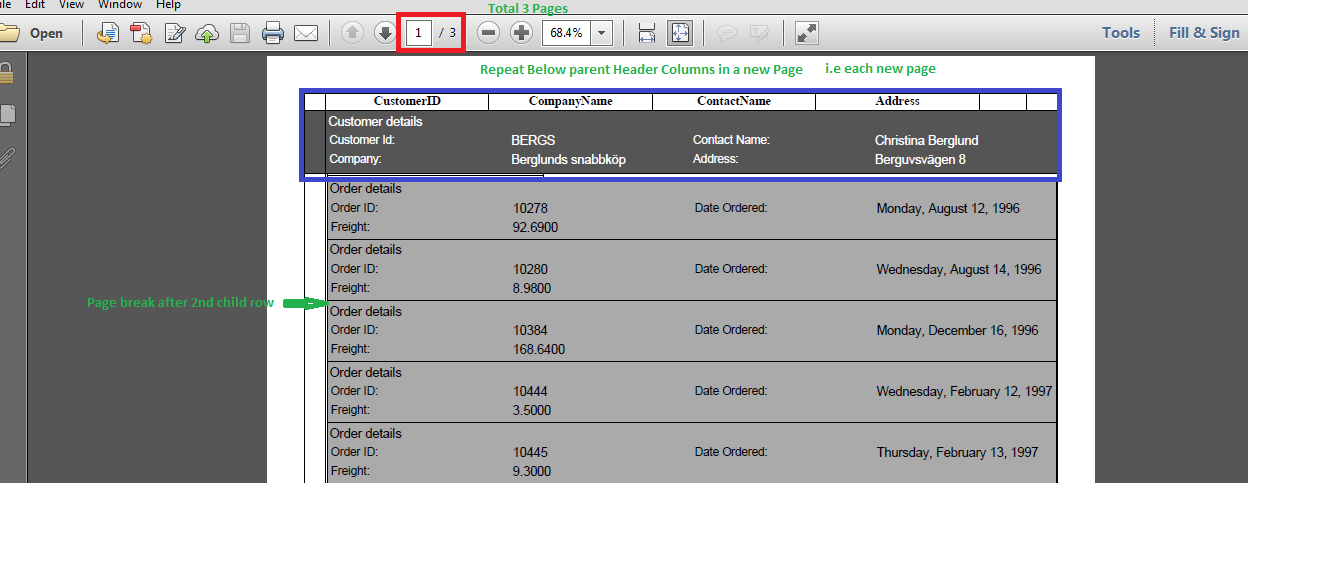Click the fit width scrolling mode icon

647,33
